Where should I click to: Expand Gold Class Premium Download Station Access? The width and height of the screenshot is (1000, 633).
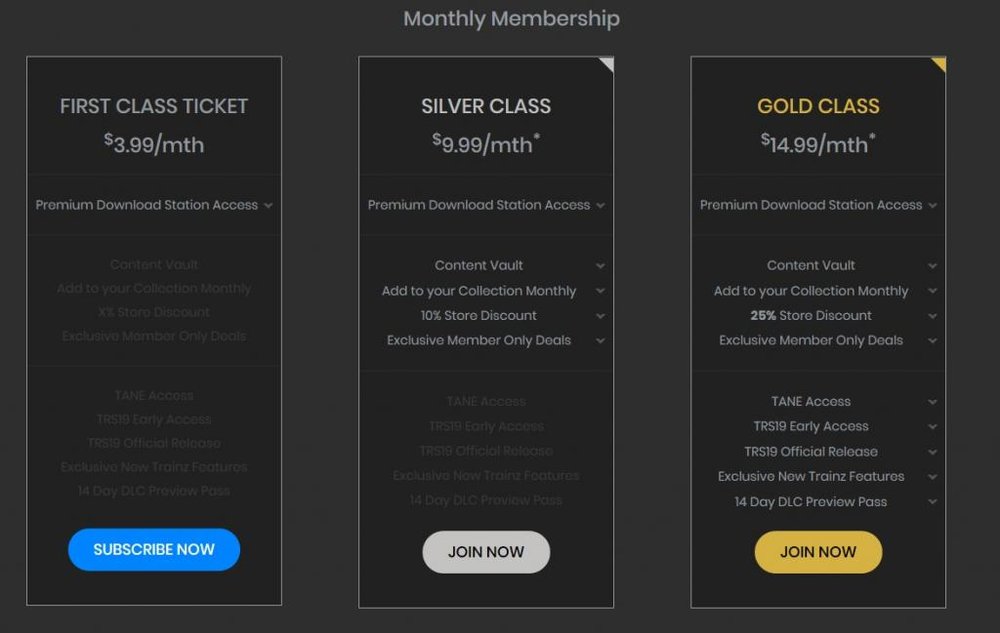point(933,205)
